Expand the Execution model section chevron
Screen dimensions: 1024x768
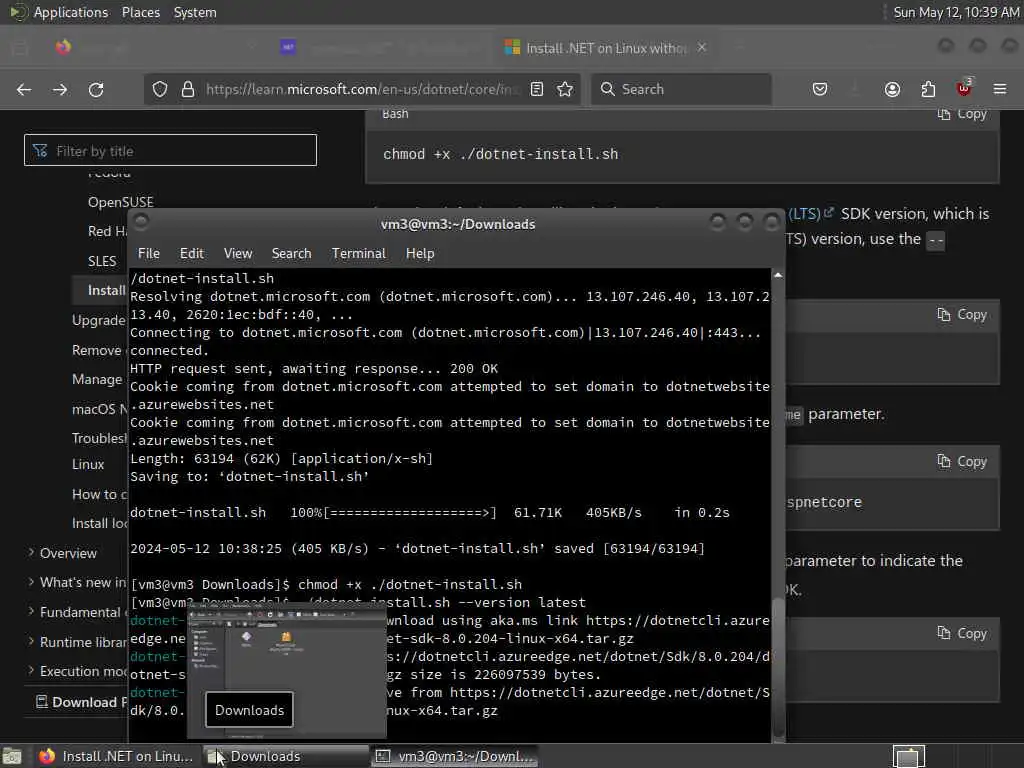[31, 671]
